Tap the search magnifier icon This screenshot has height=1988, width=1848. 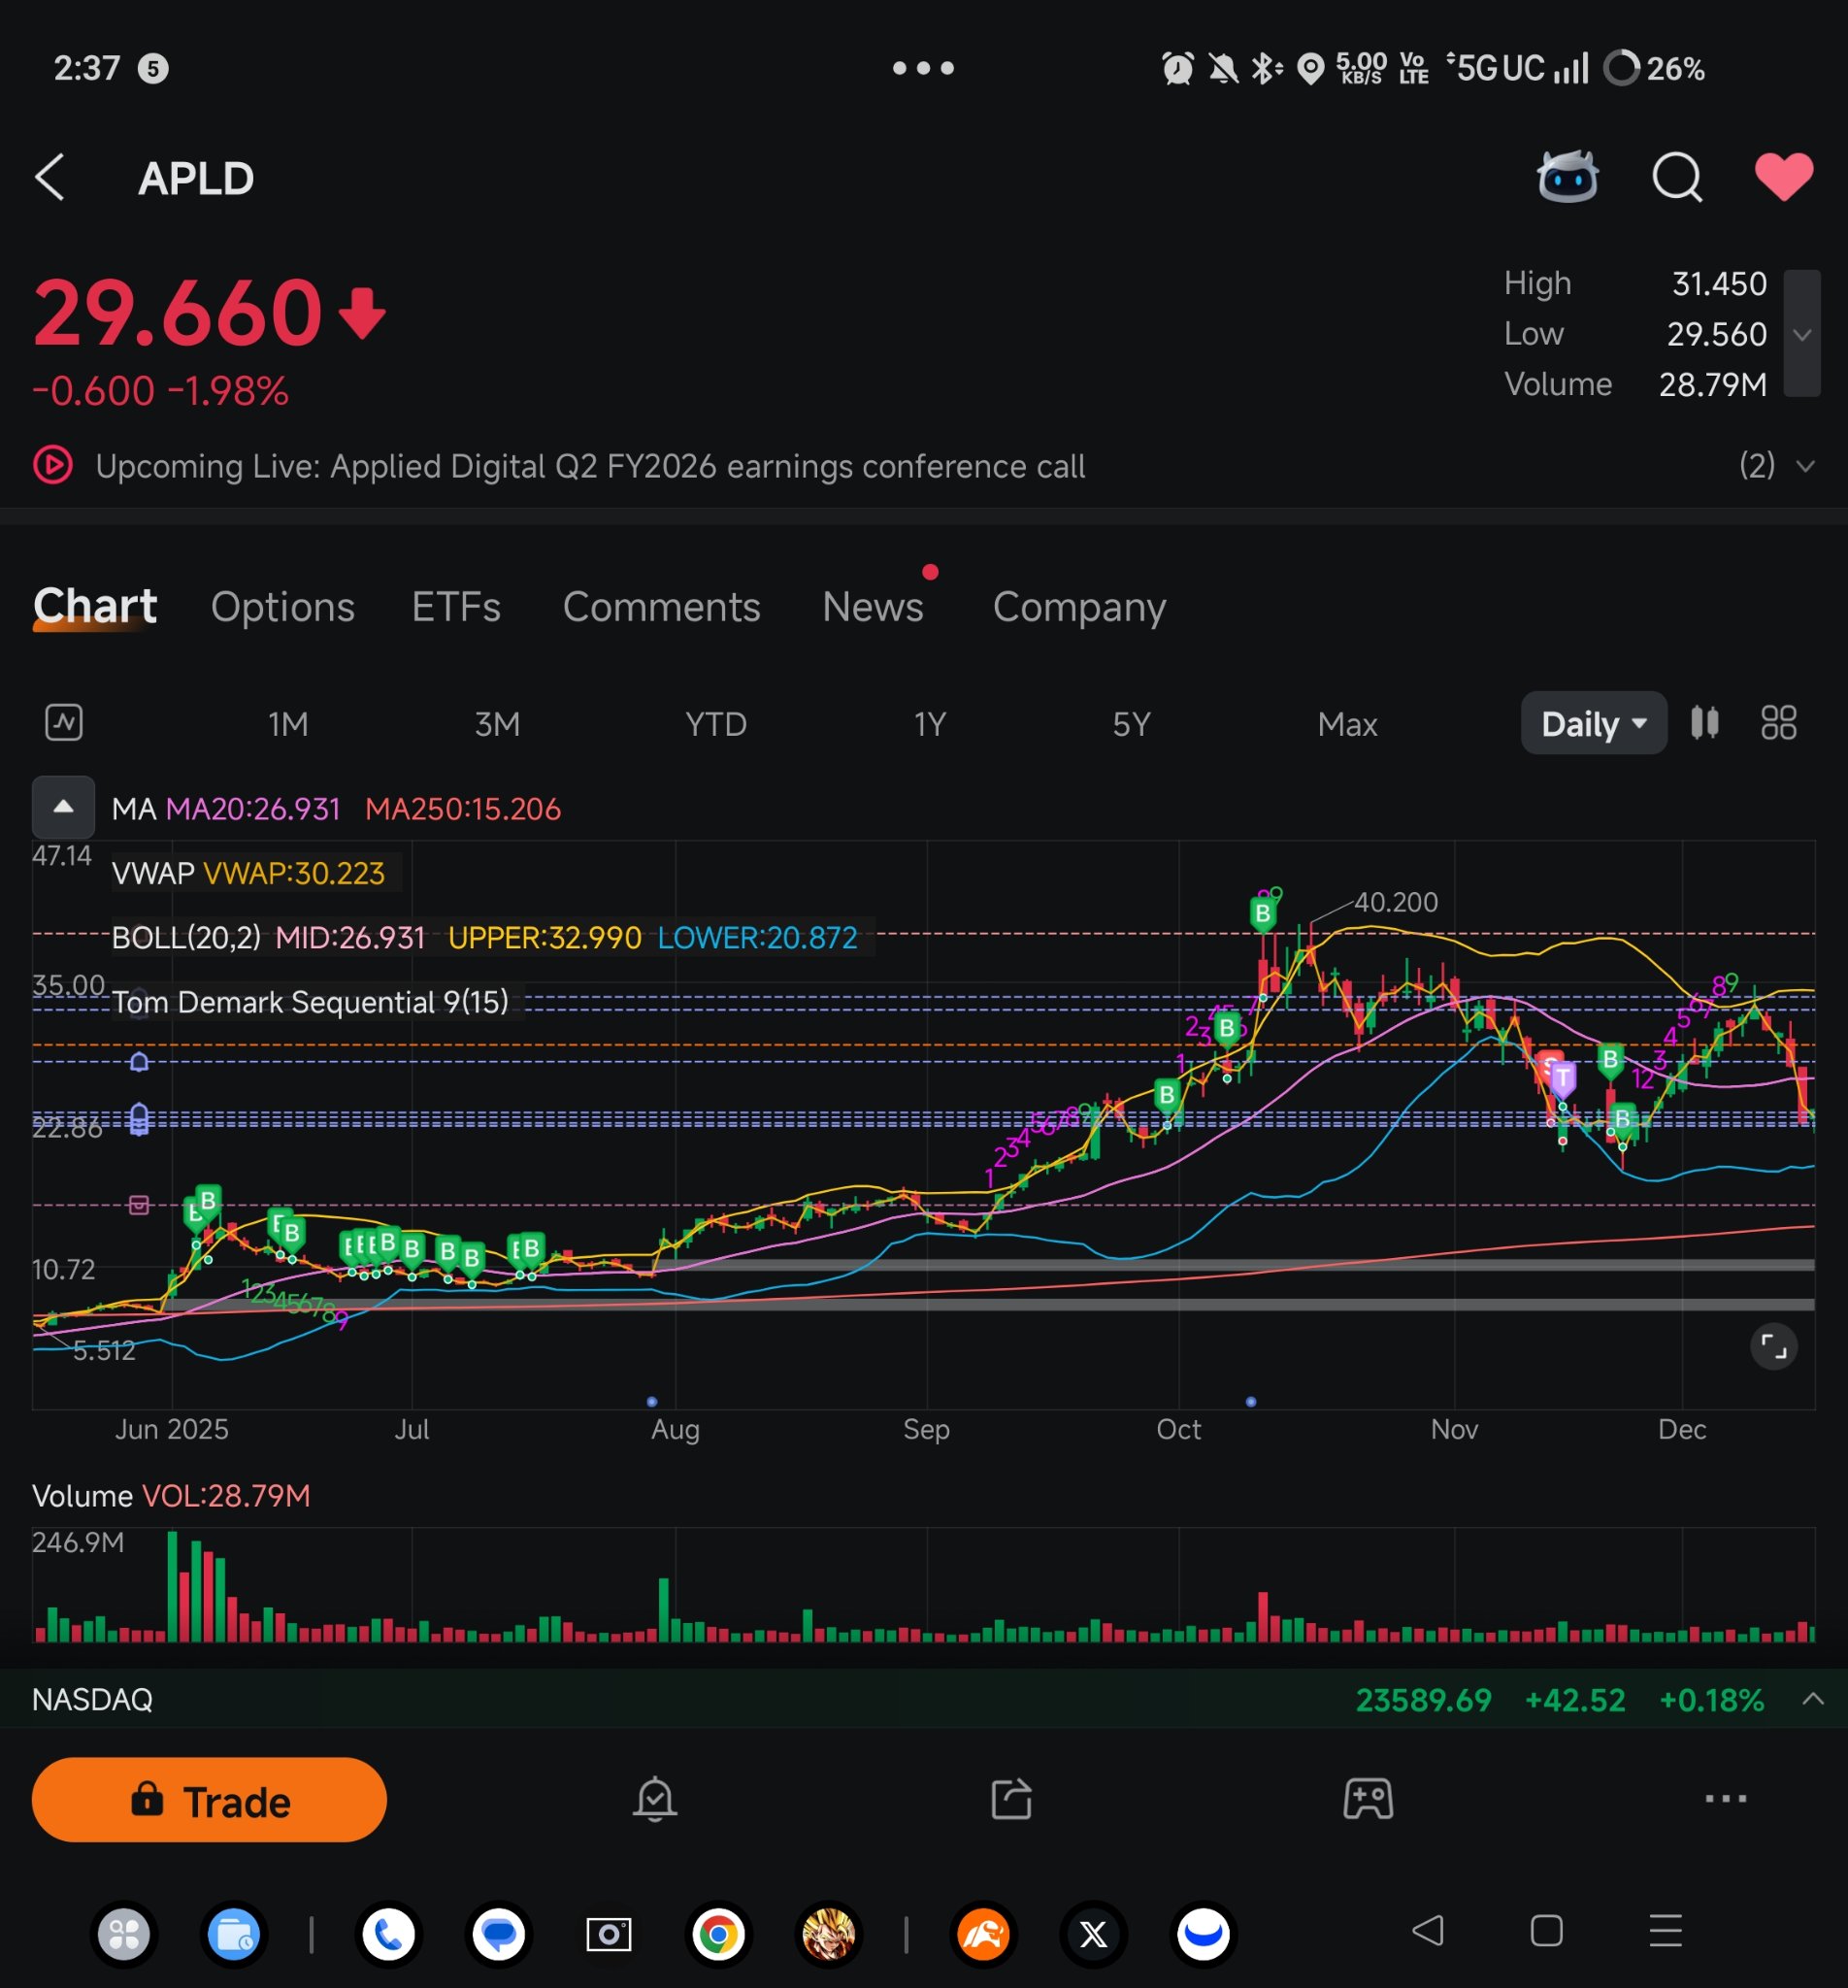[1676, 178]
